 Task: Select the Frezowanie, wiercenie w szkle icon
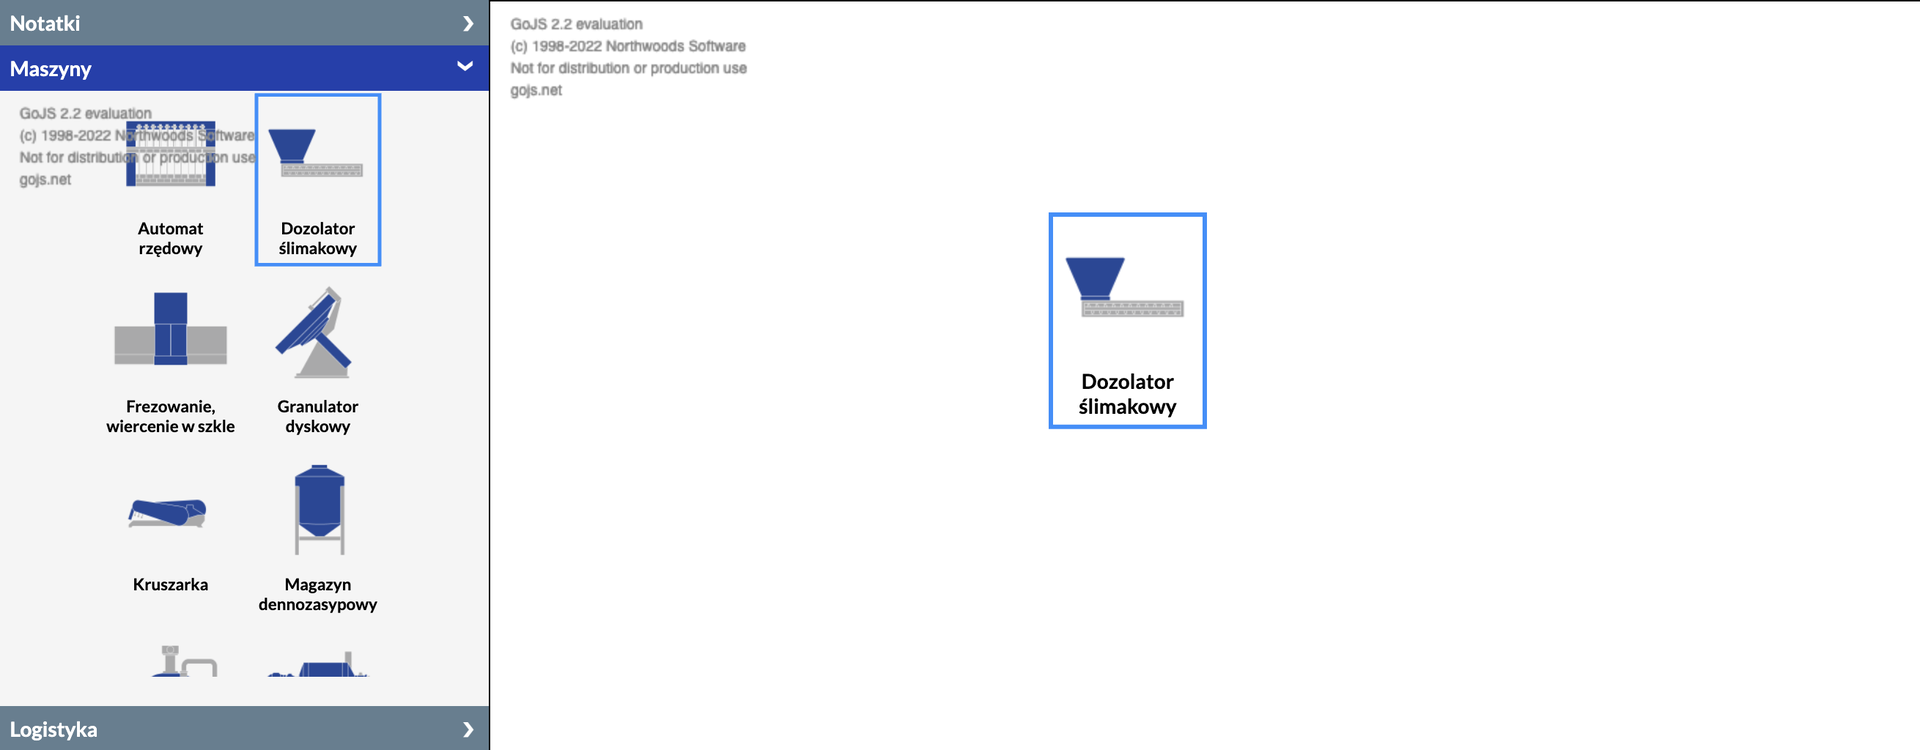pos(170,329)
